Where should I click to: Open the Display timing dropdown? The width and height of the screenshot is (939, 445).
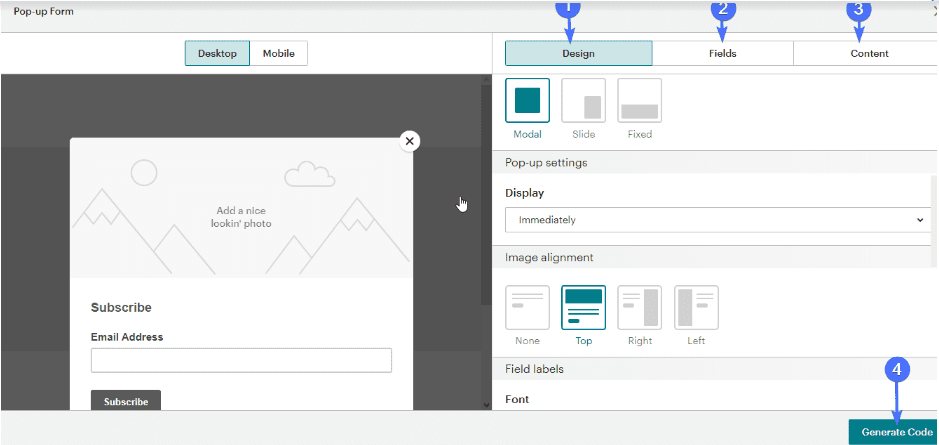718,220
